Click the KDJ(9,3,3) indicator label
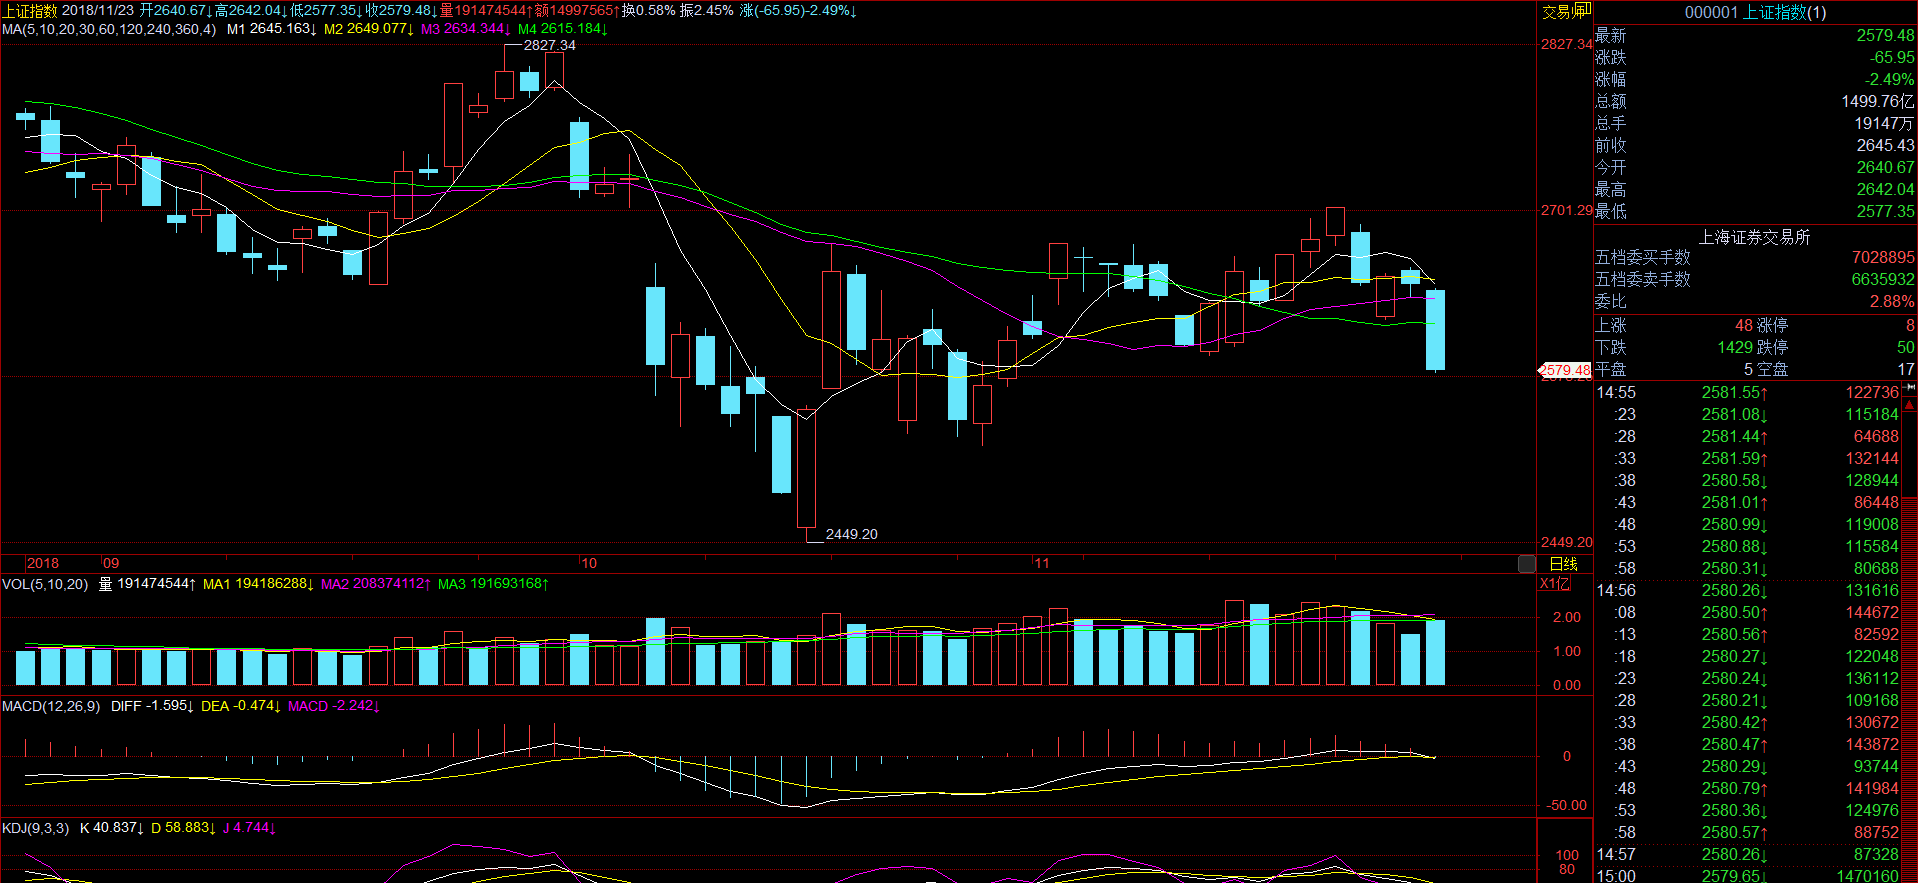 click(35, 828)
